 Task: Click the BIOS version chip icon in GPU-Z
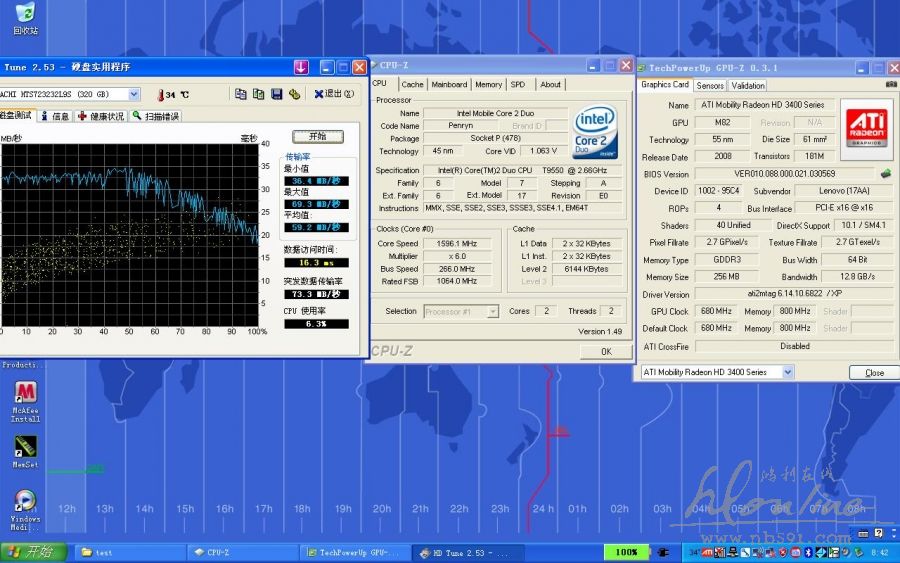click(x=885, y=174)
